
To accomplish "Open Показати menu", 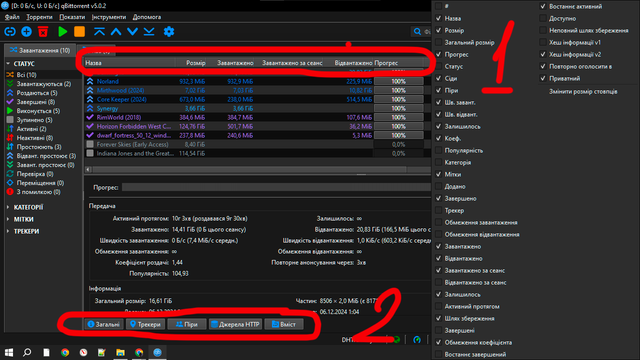I will [72, 17].
